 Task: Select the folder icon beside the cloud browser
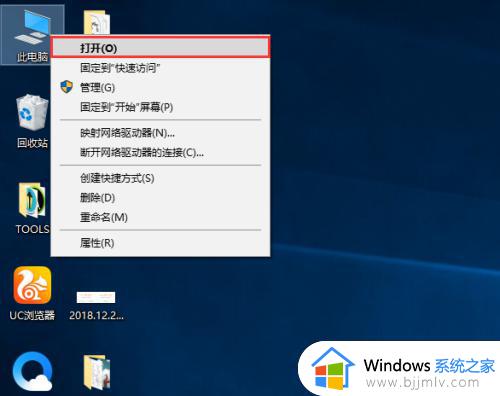(97, 372)
